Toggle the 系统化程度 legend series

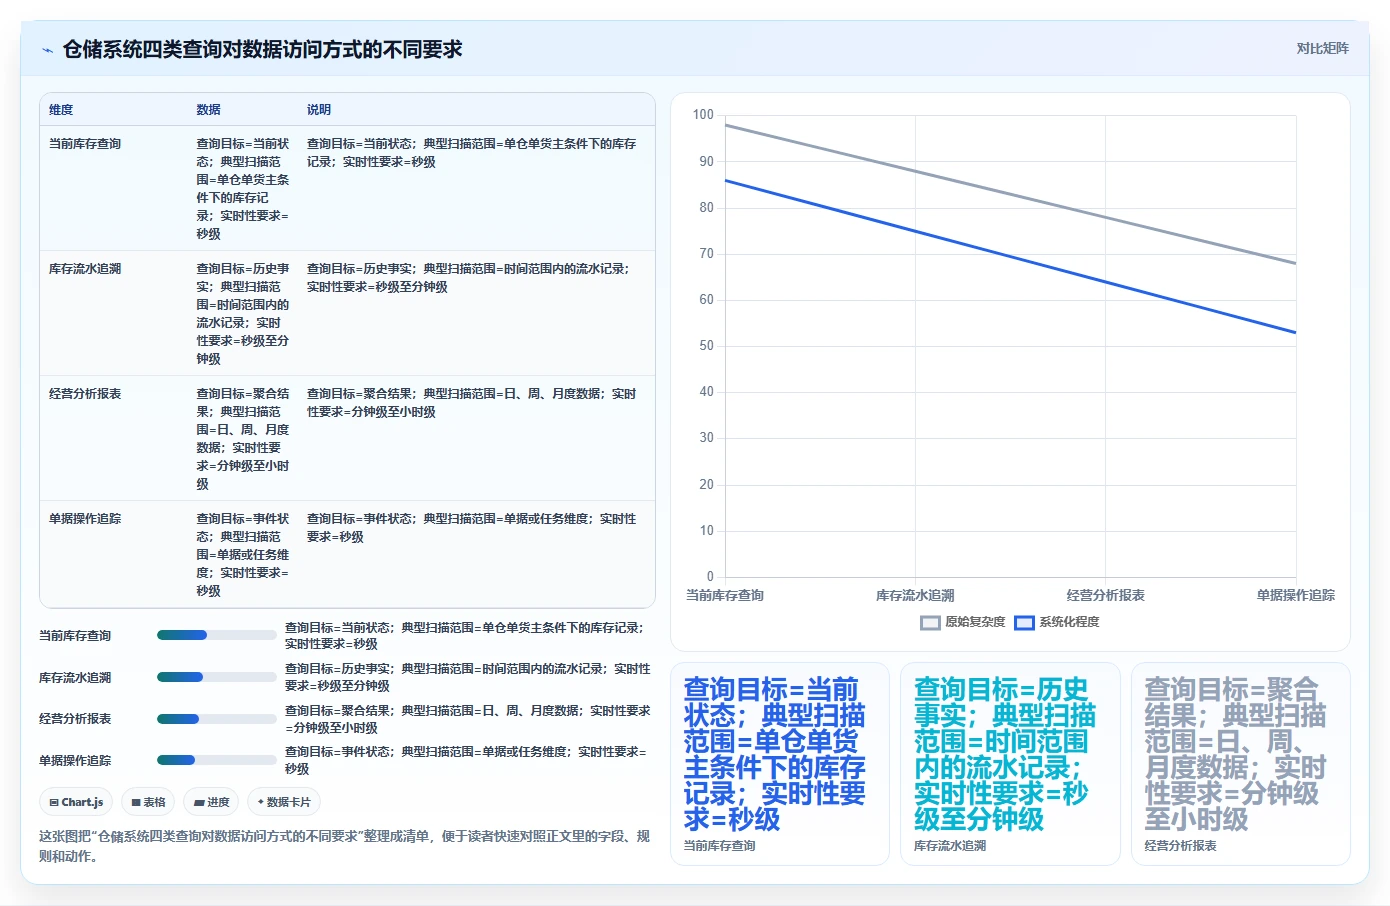pyautogui.click(x=1057, y=622)
